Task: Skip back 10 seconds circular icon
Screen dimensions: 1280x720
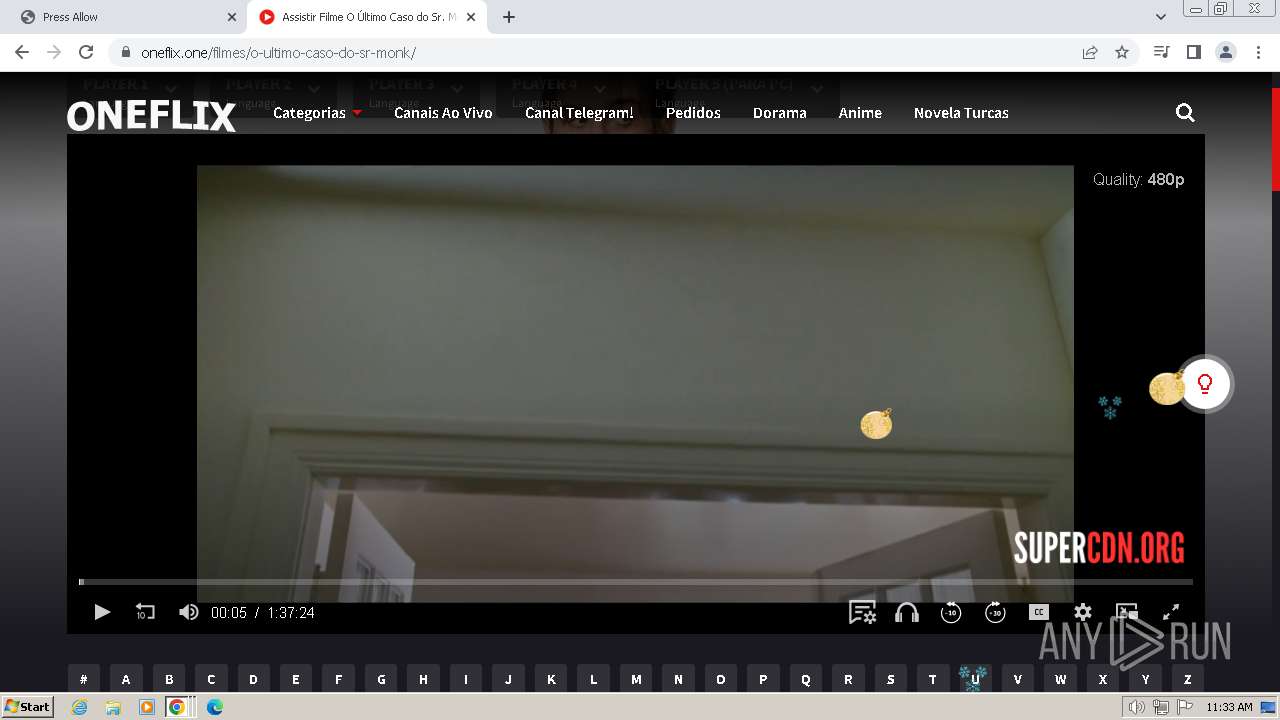Action: 951,613
